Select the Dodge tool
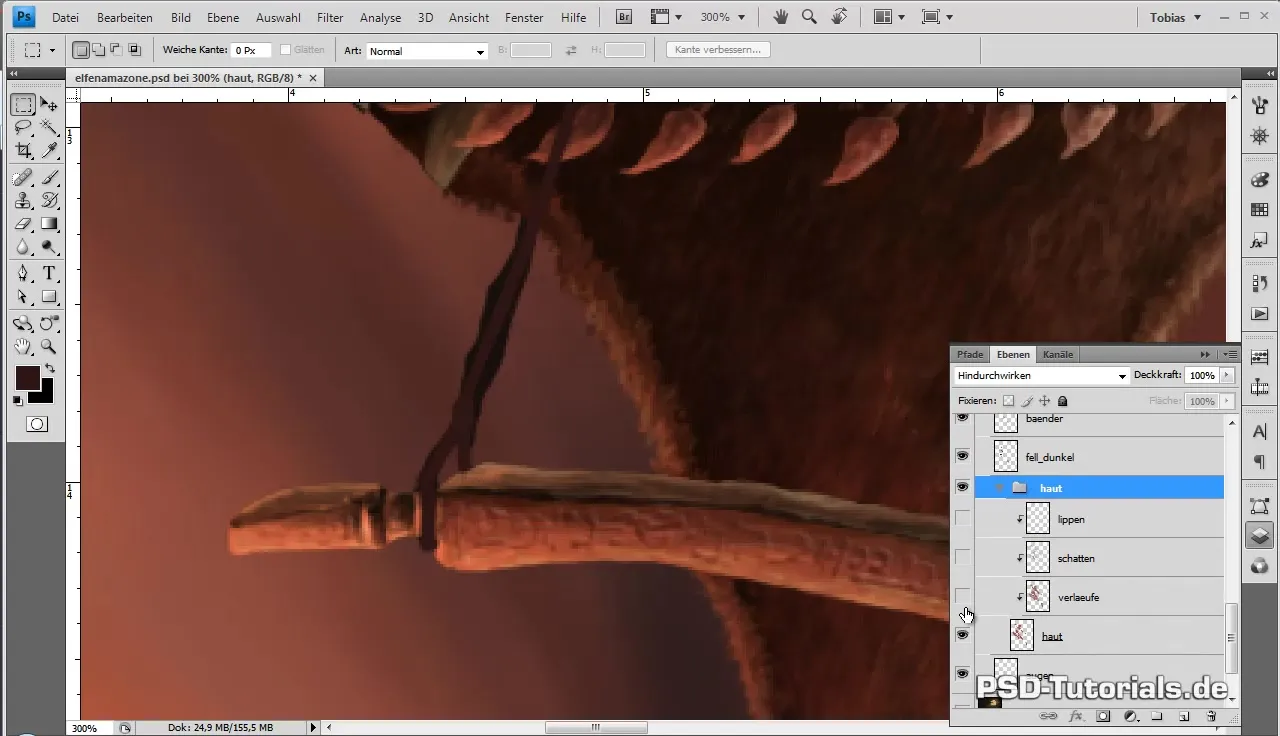The image size is (1280, 736). 48,247
